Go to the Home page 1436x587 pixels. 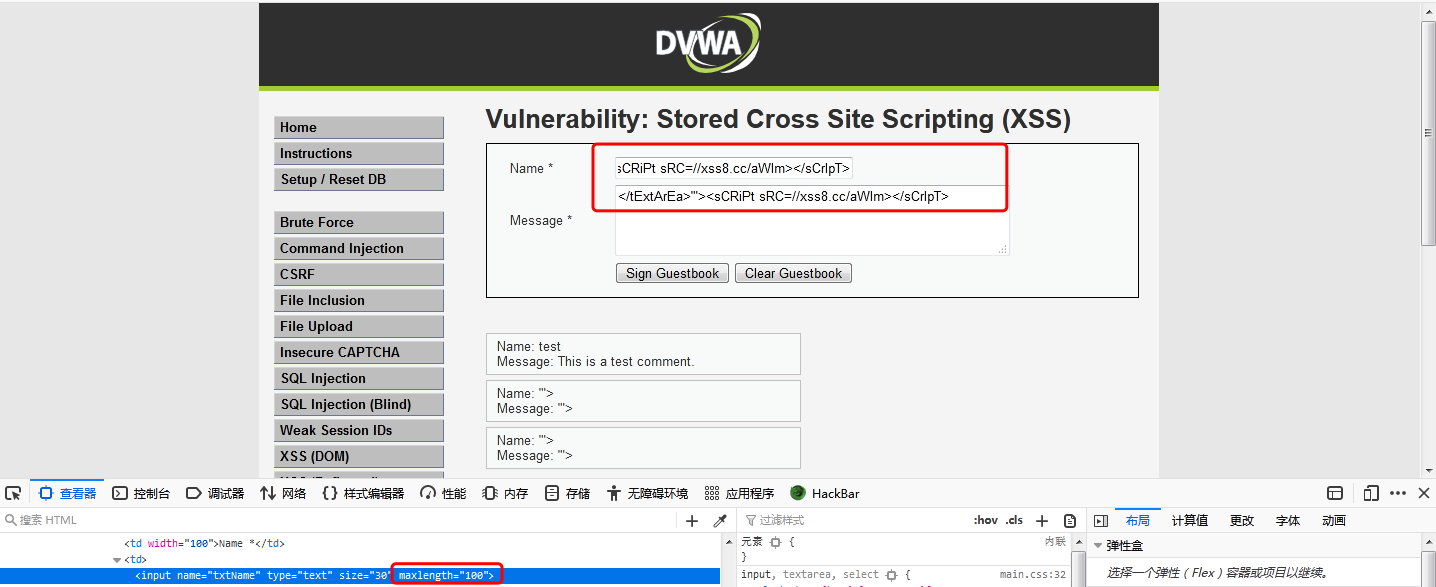point(359,128)
